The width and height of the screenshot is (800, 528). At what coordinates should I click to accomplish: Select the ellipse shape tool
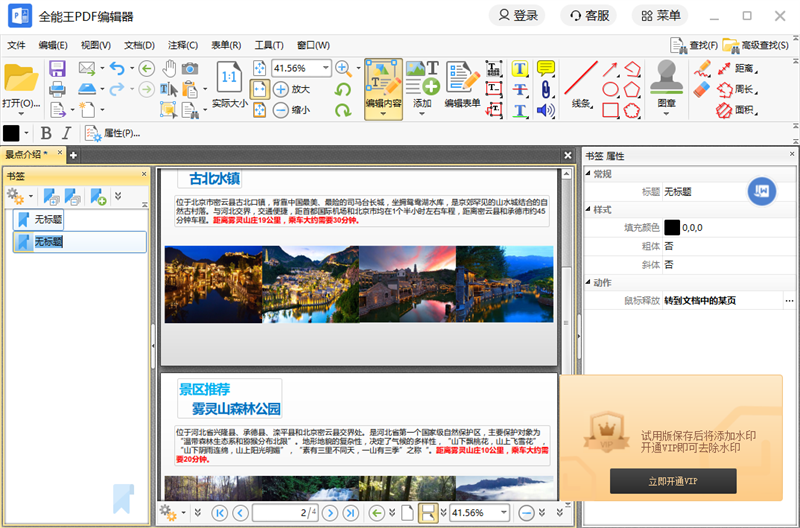(x=610, y=89)
